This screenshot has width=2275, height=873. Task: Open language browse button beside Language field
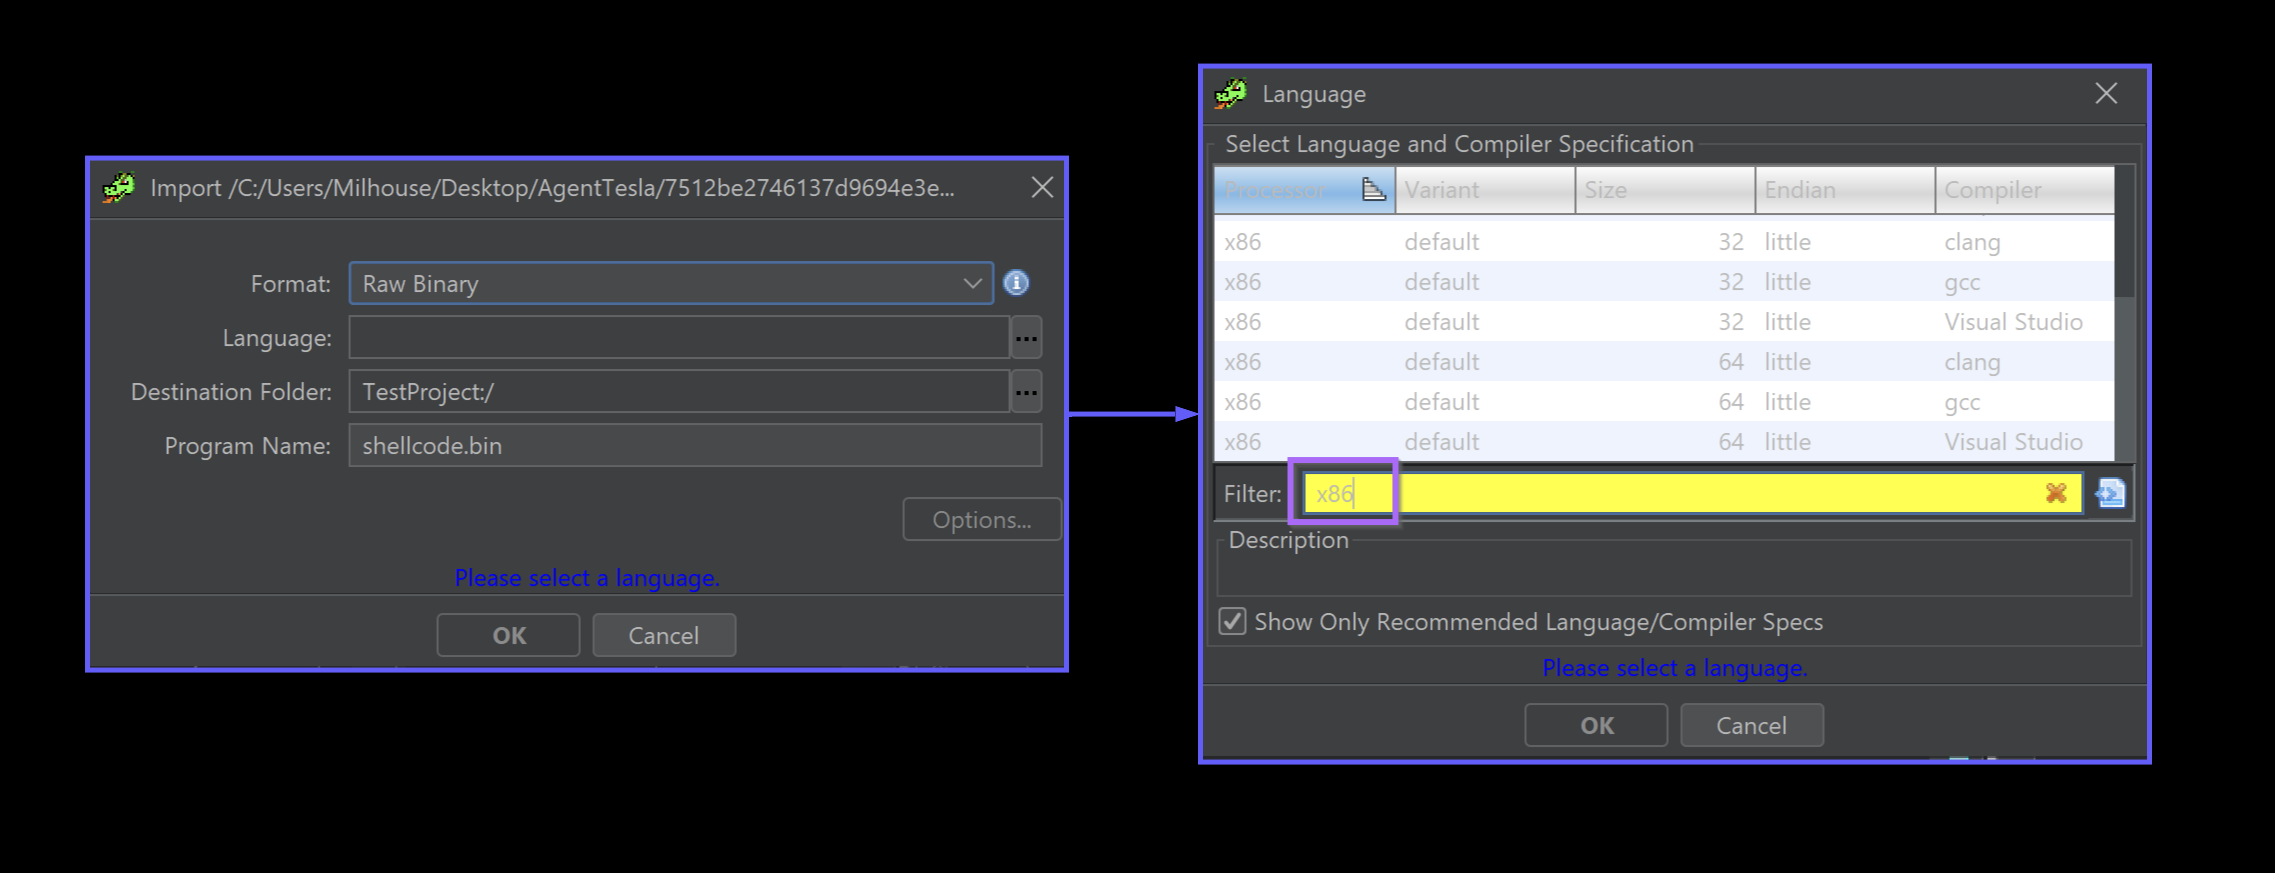pyautogui.click(x=1026, y=338)
